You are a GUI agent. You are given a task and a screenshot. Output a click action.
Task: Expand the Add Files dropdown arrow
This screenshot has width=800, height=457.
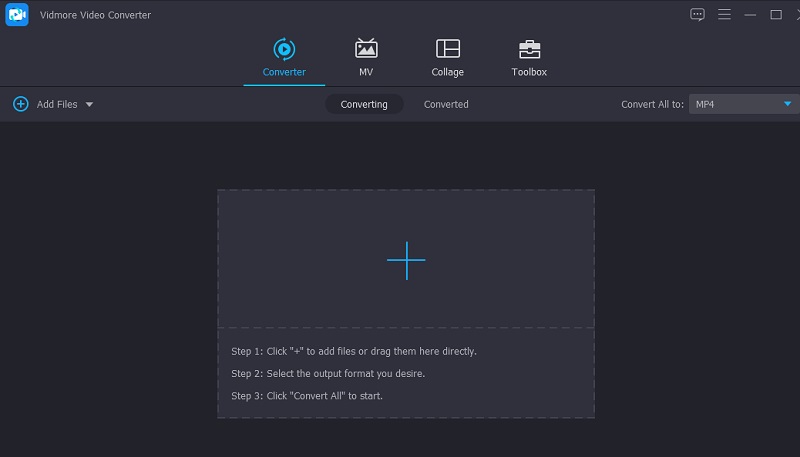[89, 104]
